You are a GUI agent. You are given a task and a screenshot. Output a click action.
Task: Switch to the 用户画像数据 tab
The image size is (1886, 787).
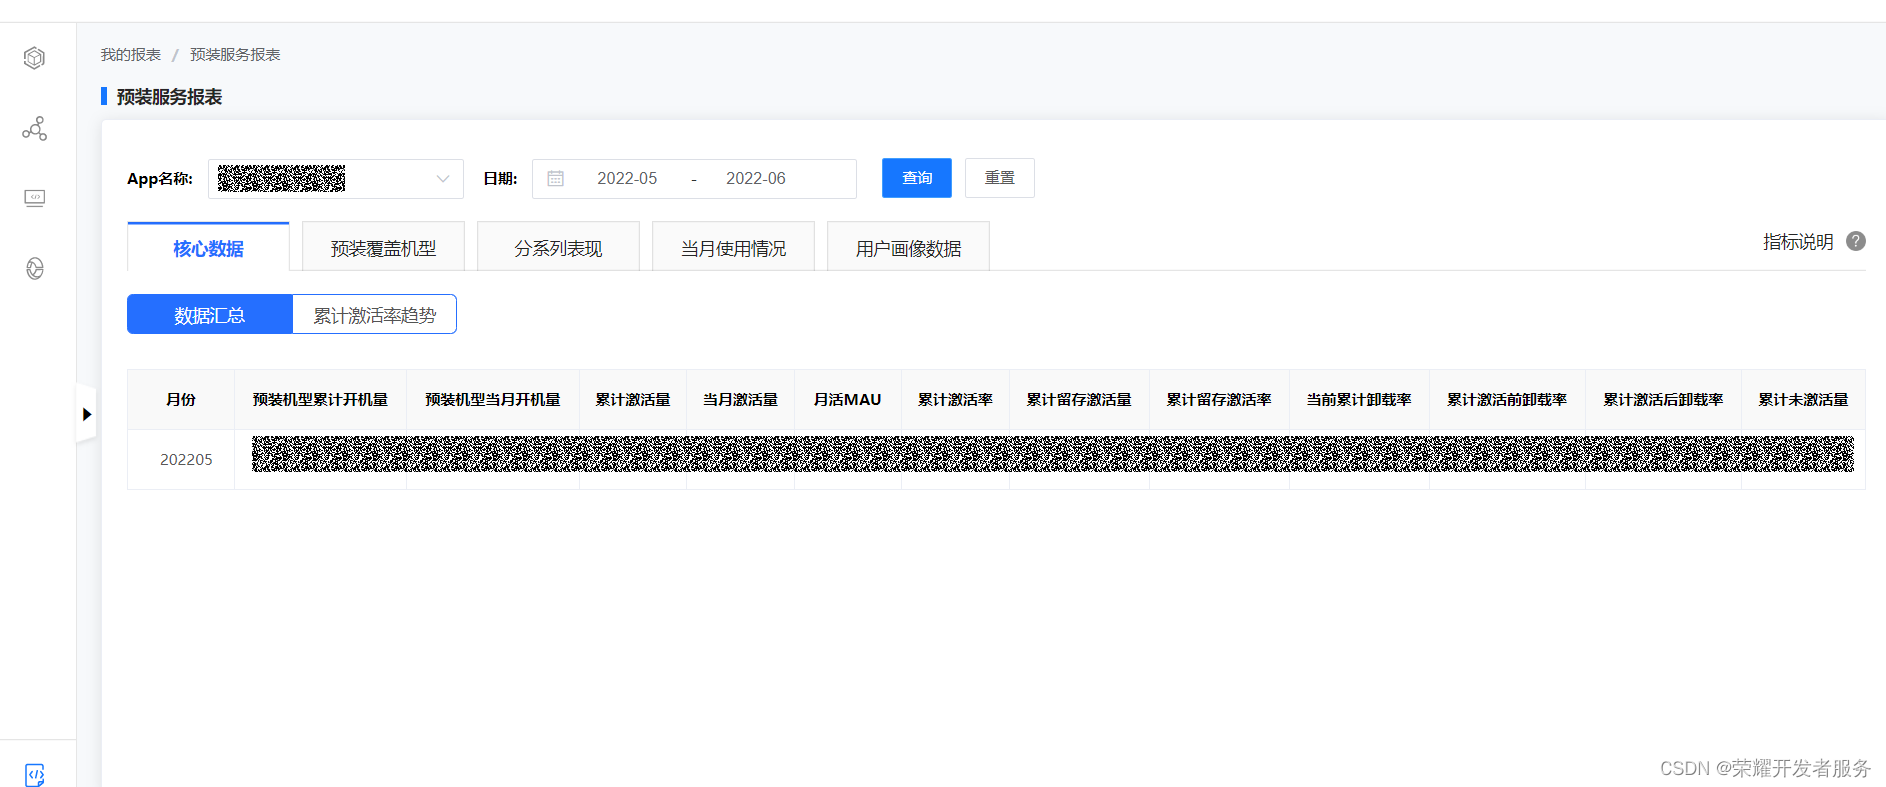coord(908,247)
